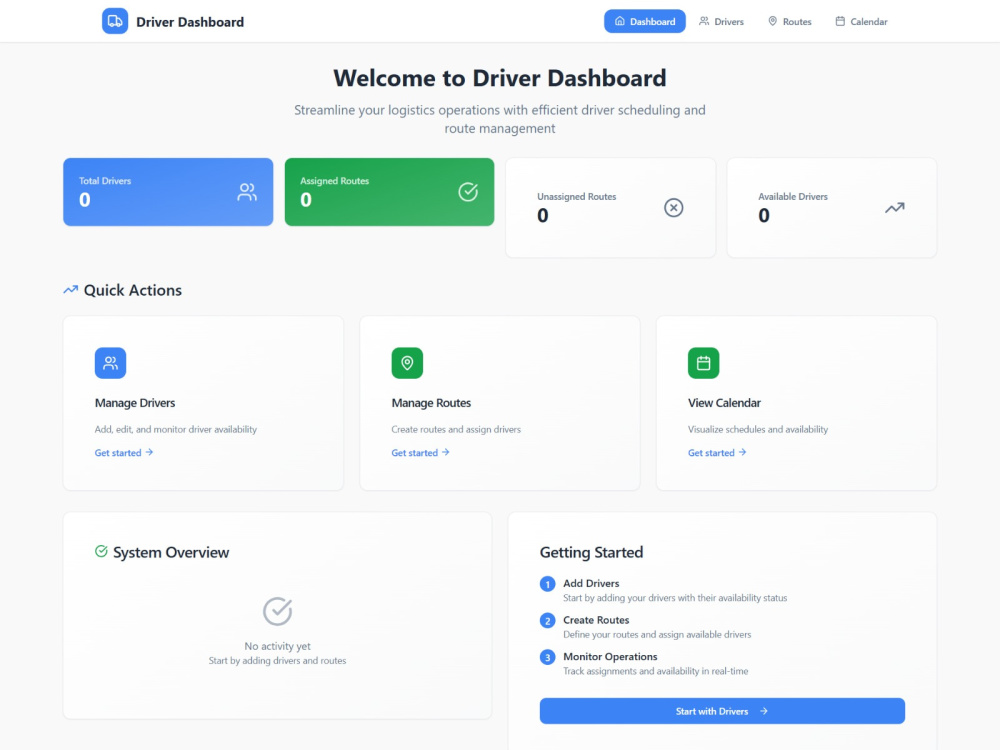Click 'Start by adding drivers and routes' text
The image size is (1000, 750).
coord(277,661)
